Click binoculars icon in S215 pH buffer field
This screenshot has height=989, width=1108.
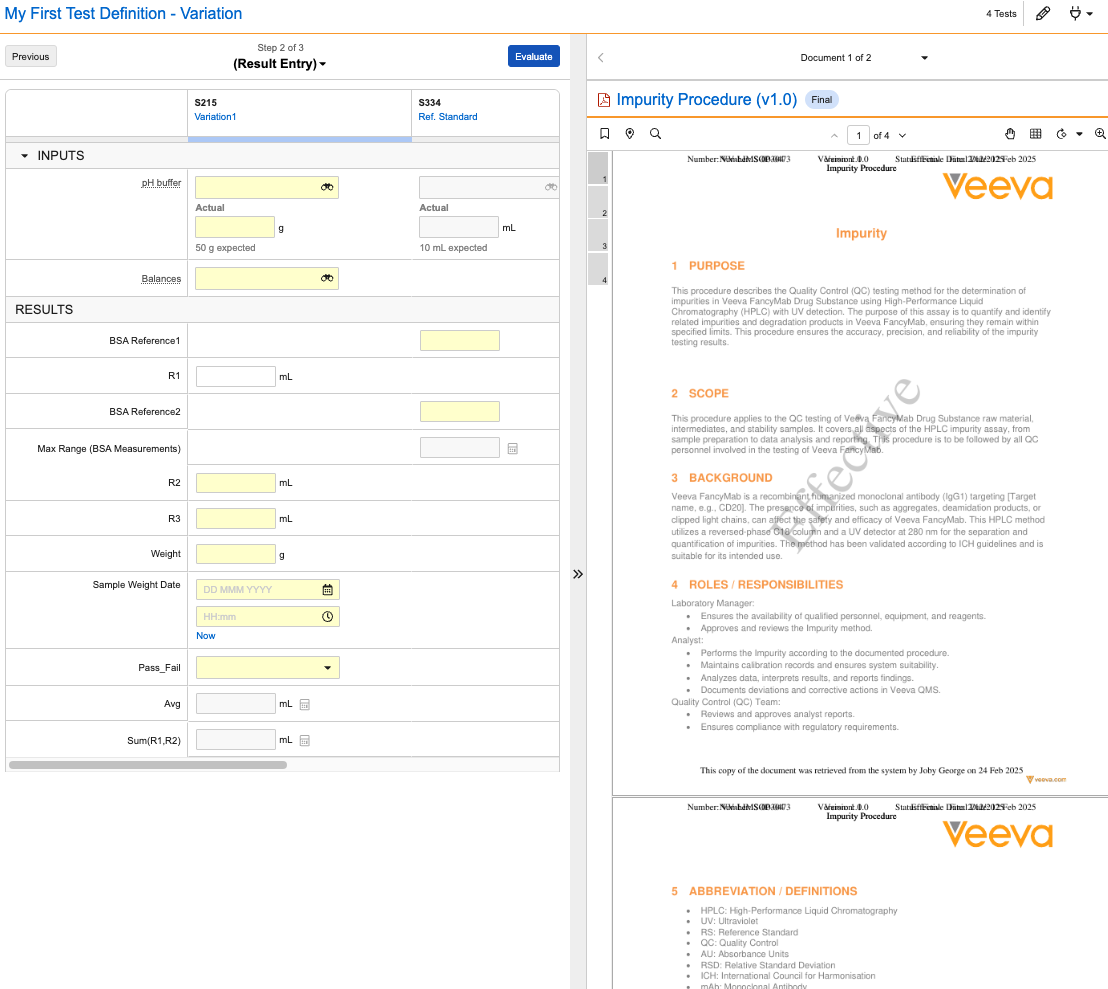[326, 187]
